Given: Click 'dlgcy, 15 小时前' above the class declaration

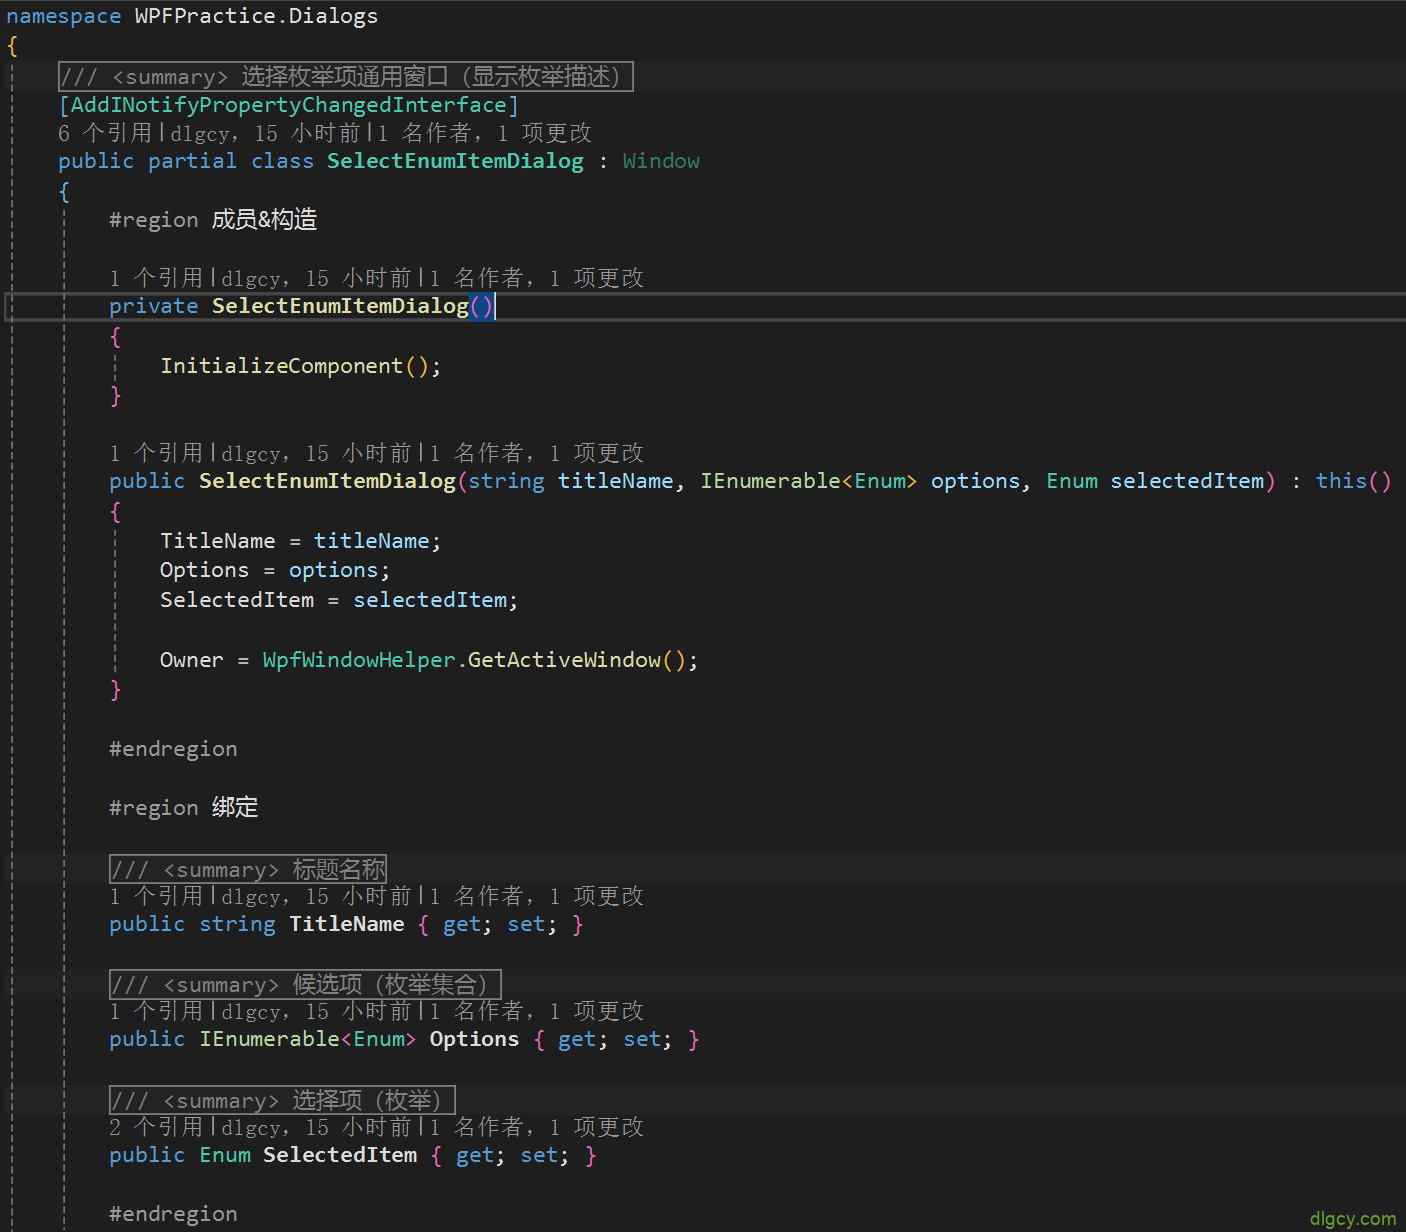Looking at the screenshot, I should [265, 133].
